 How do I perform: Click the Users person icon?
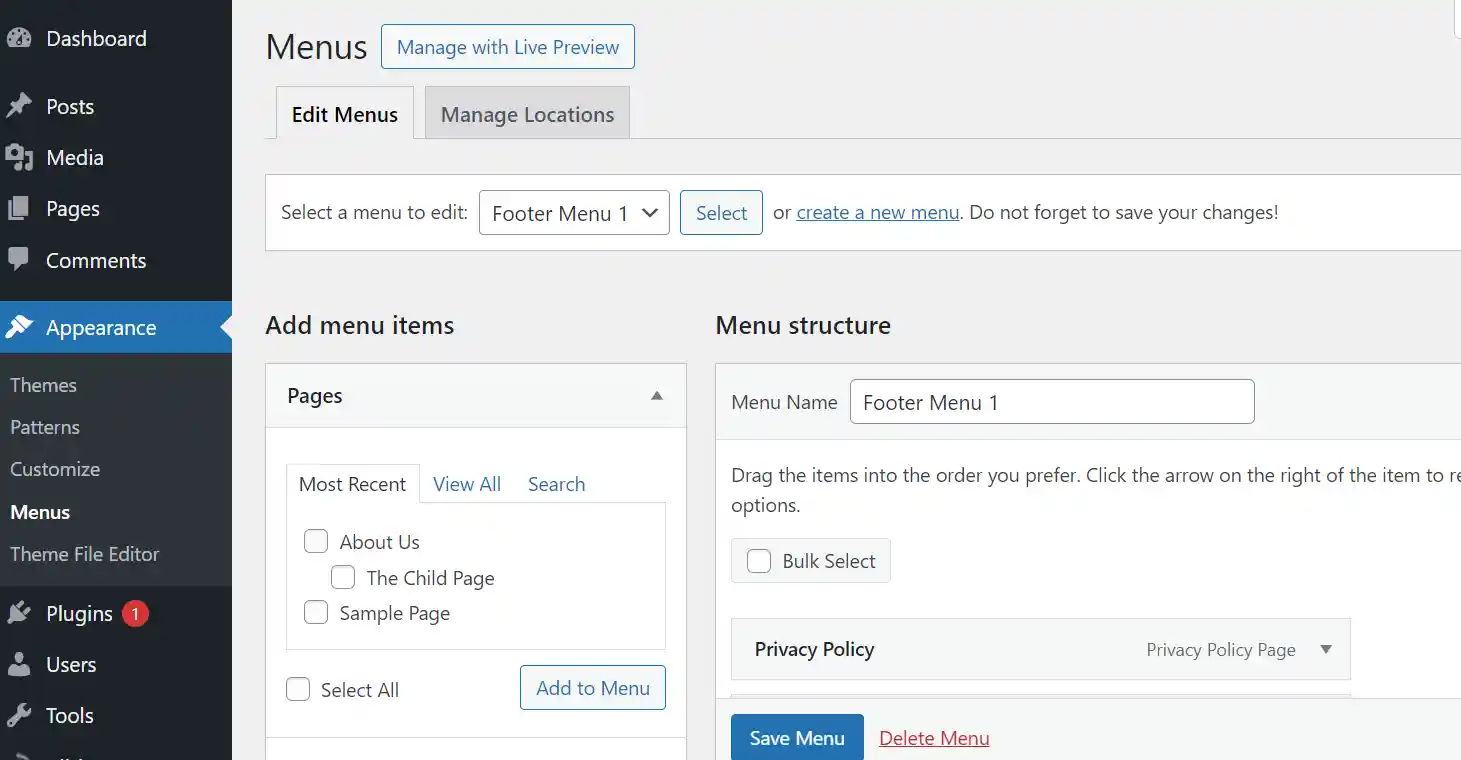click(19, 665)
